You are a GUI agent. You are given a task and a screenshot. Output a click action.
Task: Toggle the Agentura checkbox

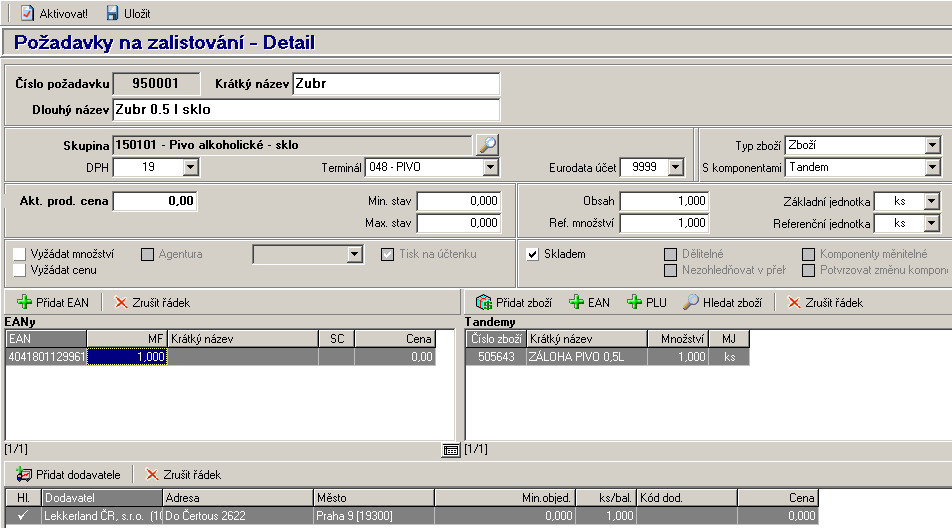(148, 254)
